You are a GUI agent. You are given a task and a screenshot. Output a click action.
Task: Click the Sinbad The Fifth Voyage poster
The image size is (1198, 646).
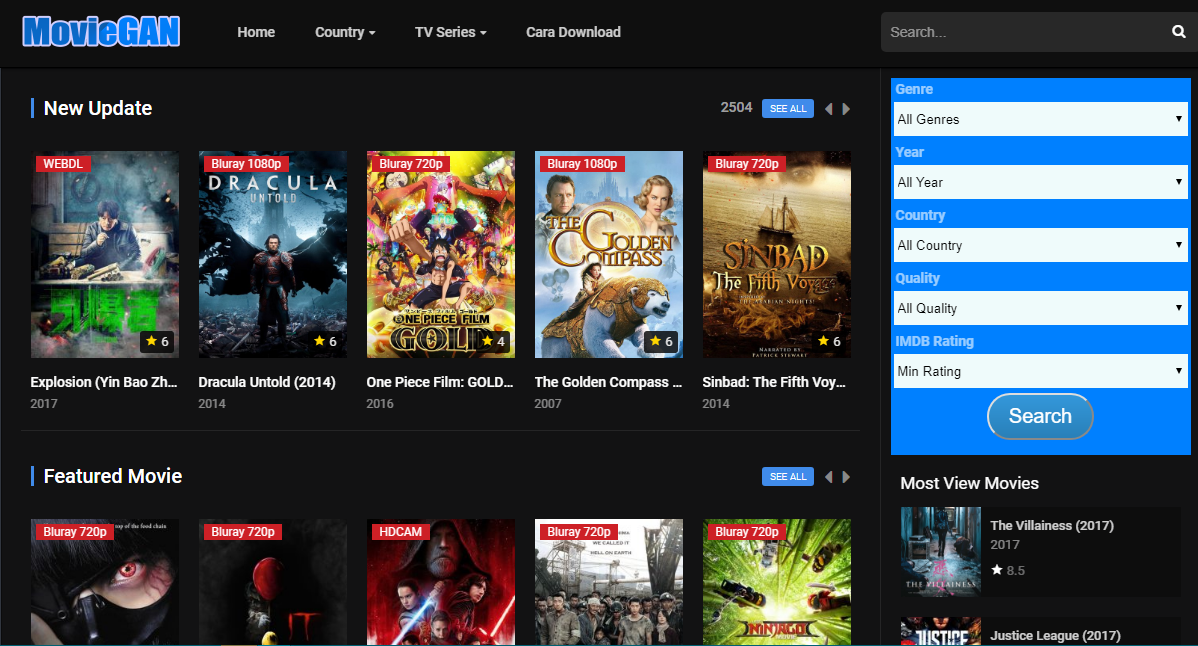tap(777, 254)
